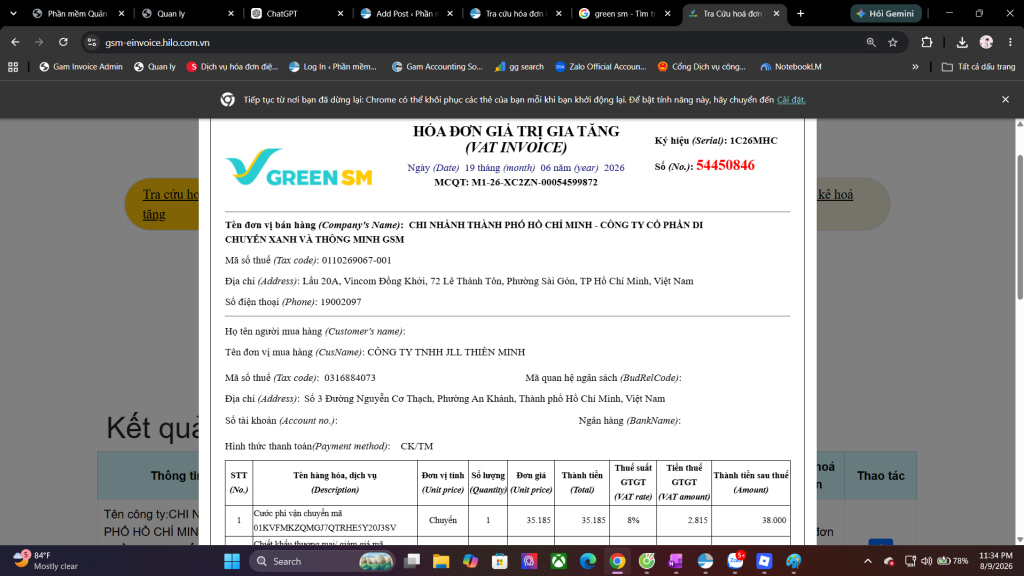Open Microsoft Edge from the taskbar
1024x576 pixels.
point(588,561)
